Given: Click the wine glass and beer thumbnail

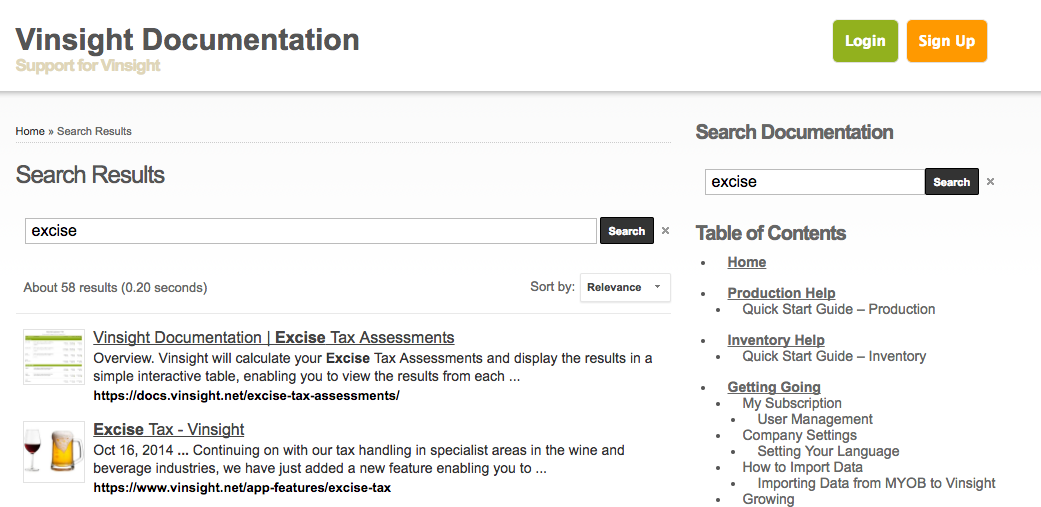Looking at the screenshot, I should [54, 451].
